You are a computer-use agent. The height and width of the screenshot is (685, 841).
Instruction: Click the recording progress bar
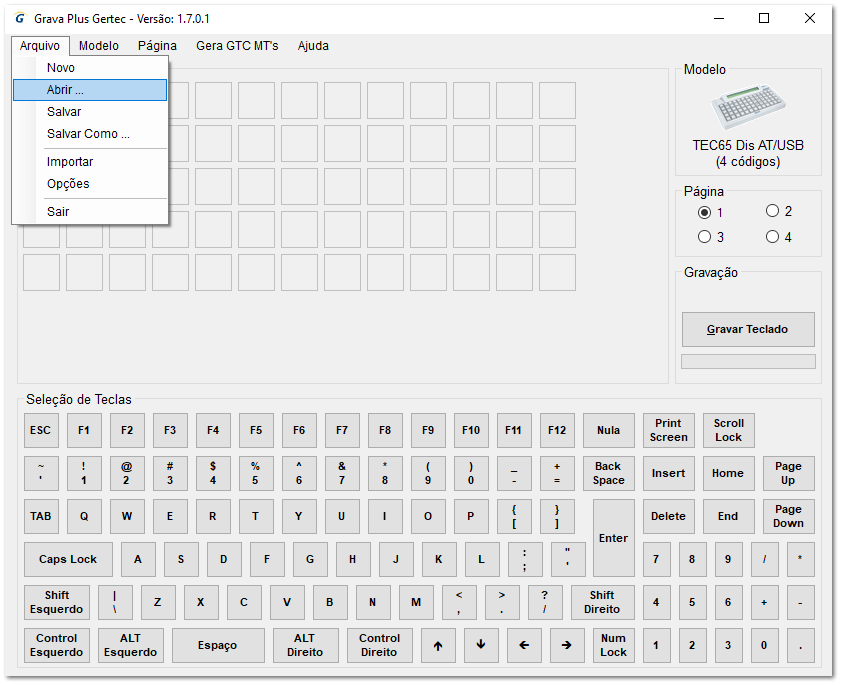coord(748,361)
